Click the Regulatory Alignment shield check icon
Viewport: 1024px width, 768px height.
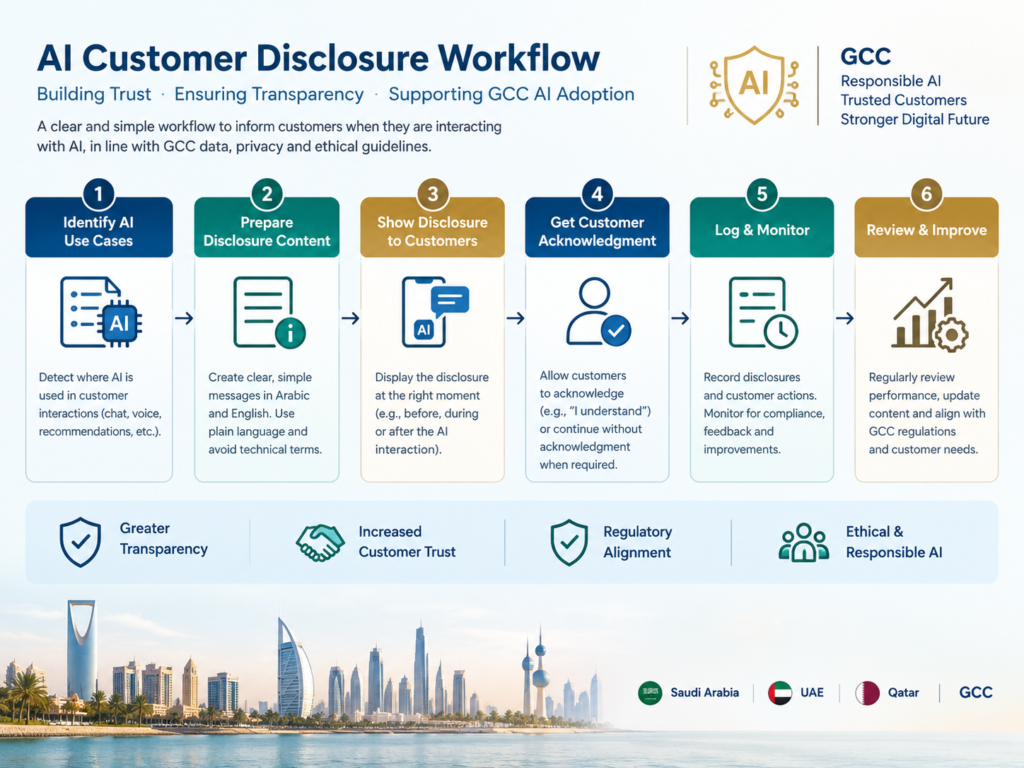pos(569,542)
